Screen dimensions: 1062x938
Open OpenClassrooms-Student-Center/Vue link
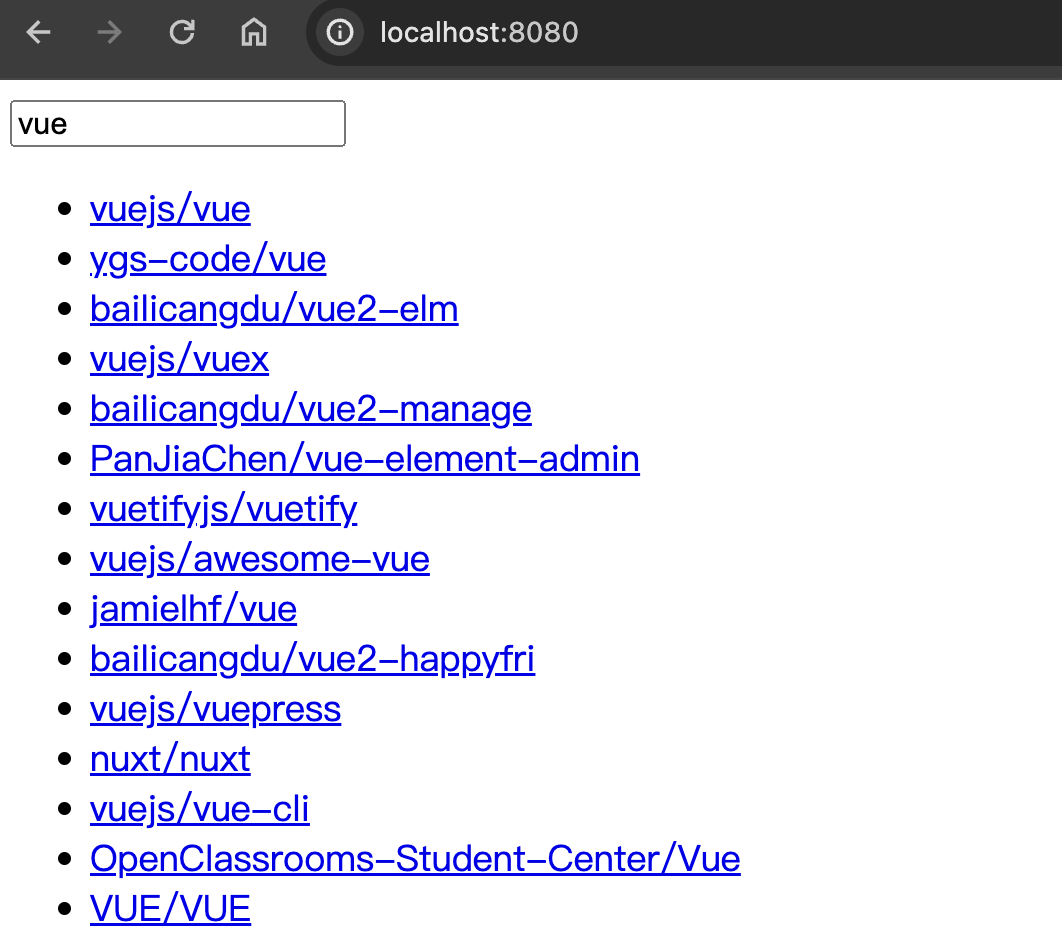tap(415, 858)
